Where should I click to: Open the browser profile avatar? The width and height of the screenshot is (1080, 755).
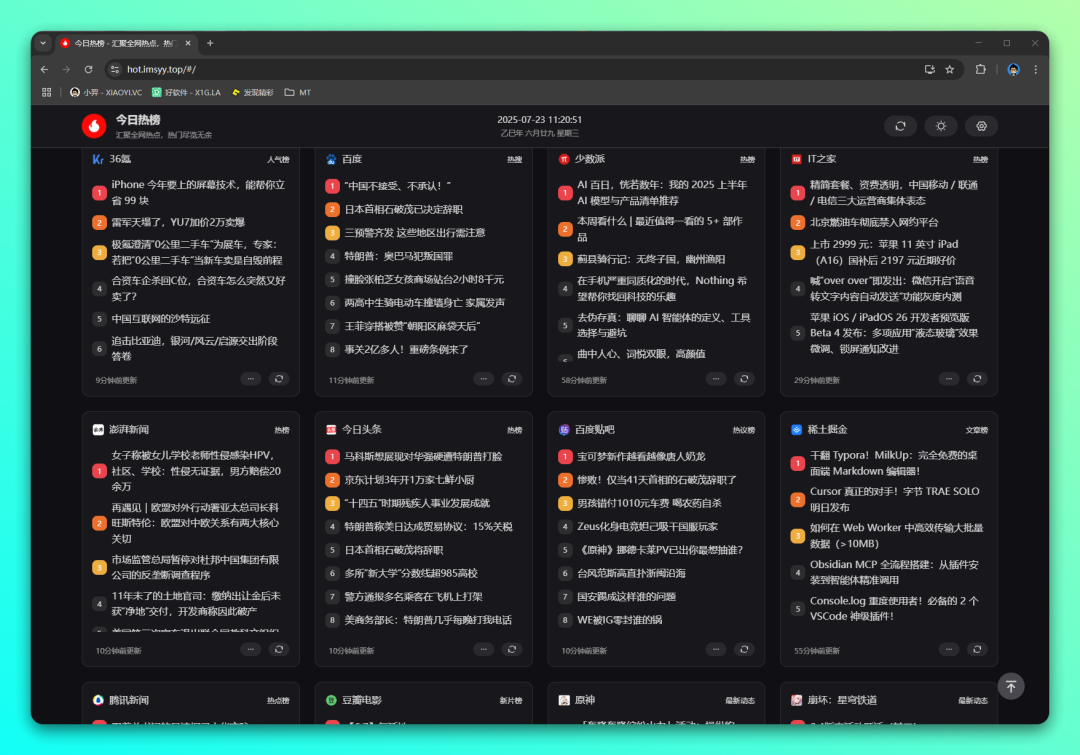pyautogui.click(x=1013, y=70)
